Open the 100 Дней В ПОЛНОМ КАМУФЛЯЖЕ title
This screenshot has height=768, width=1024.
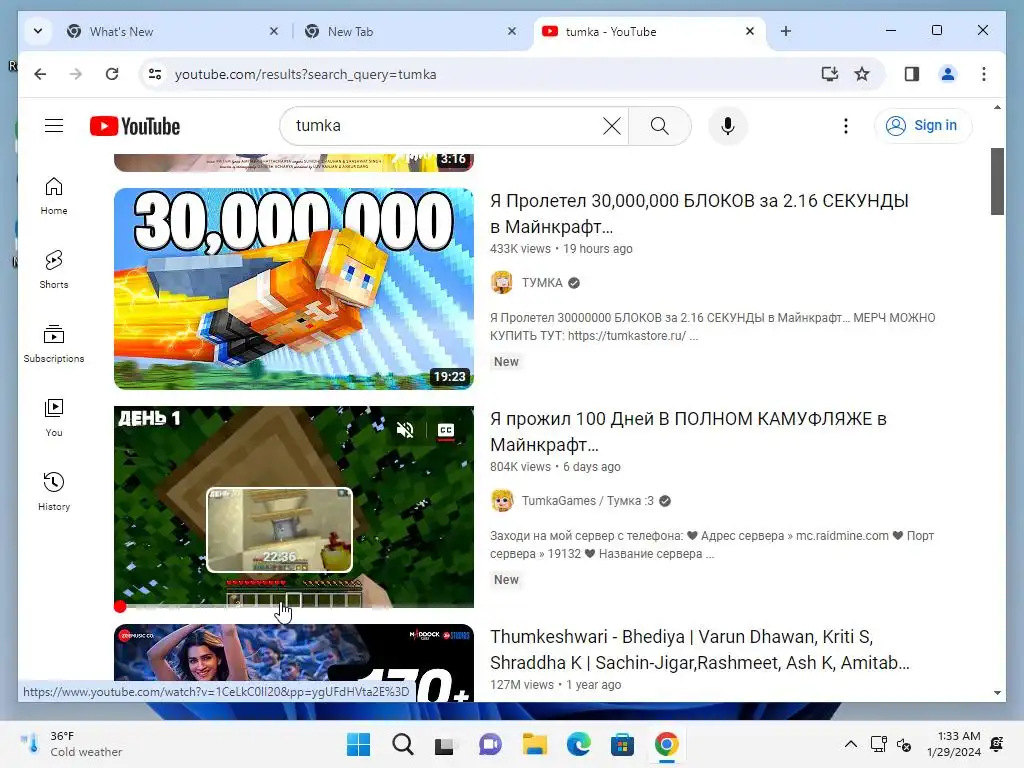[x=688, y=432]
